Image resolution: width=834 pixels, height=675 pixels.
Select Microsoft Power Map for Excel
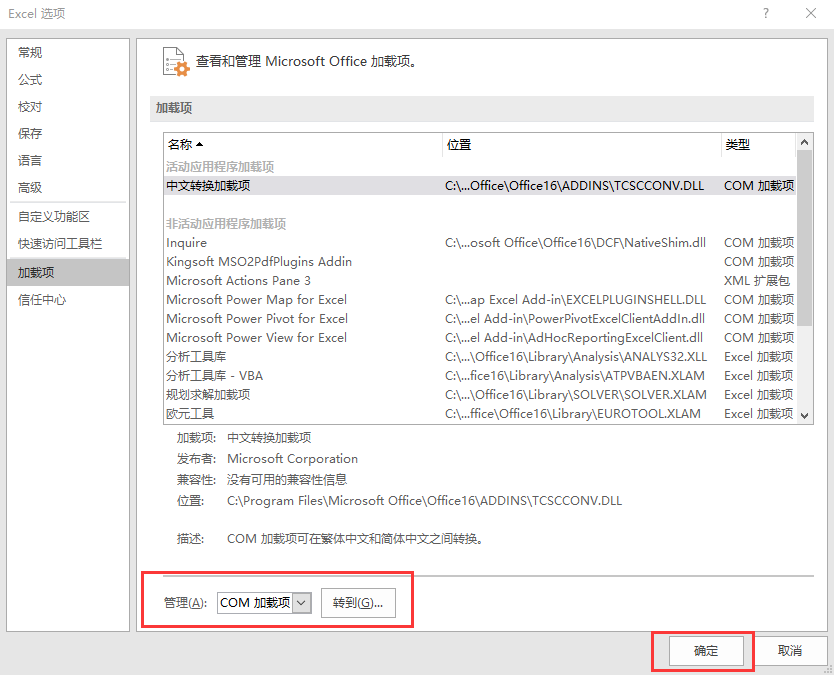480,299
